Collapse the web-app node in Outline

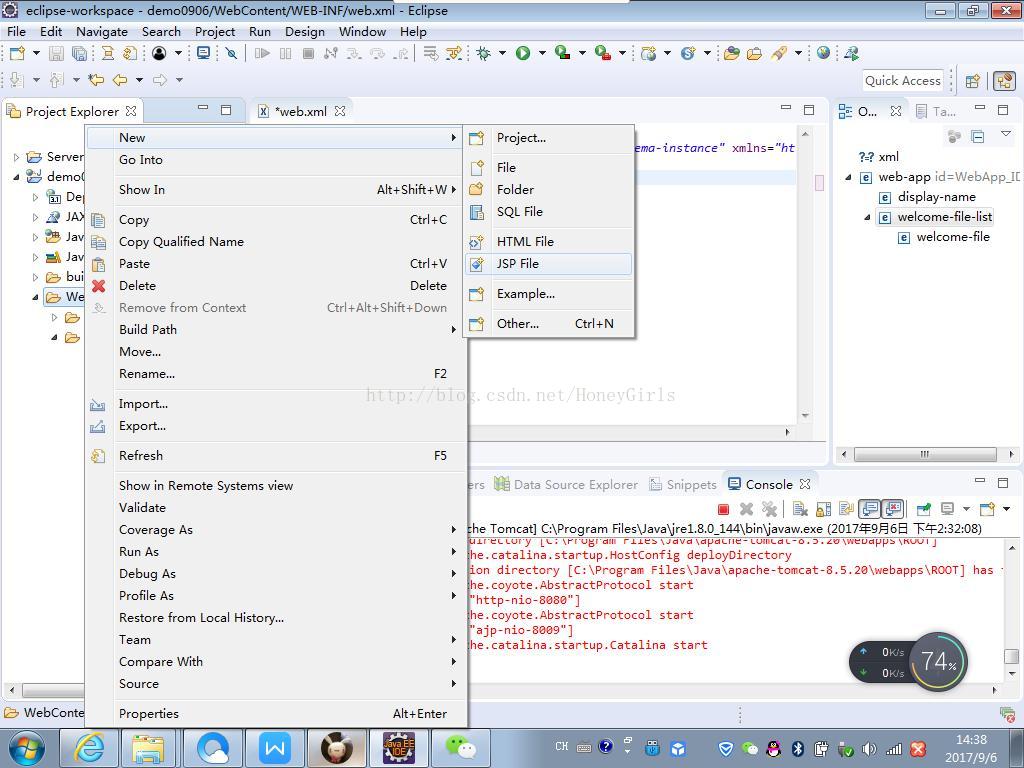point(849,177)
